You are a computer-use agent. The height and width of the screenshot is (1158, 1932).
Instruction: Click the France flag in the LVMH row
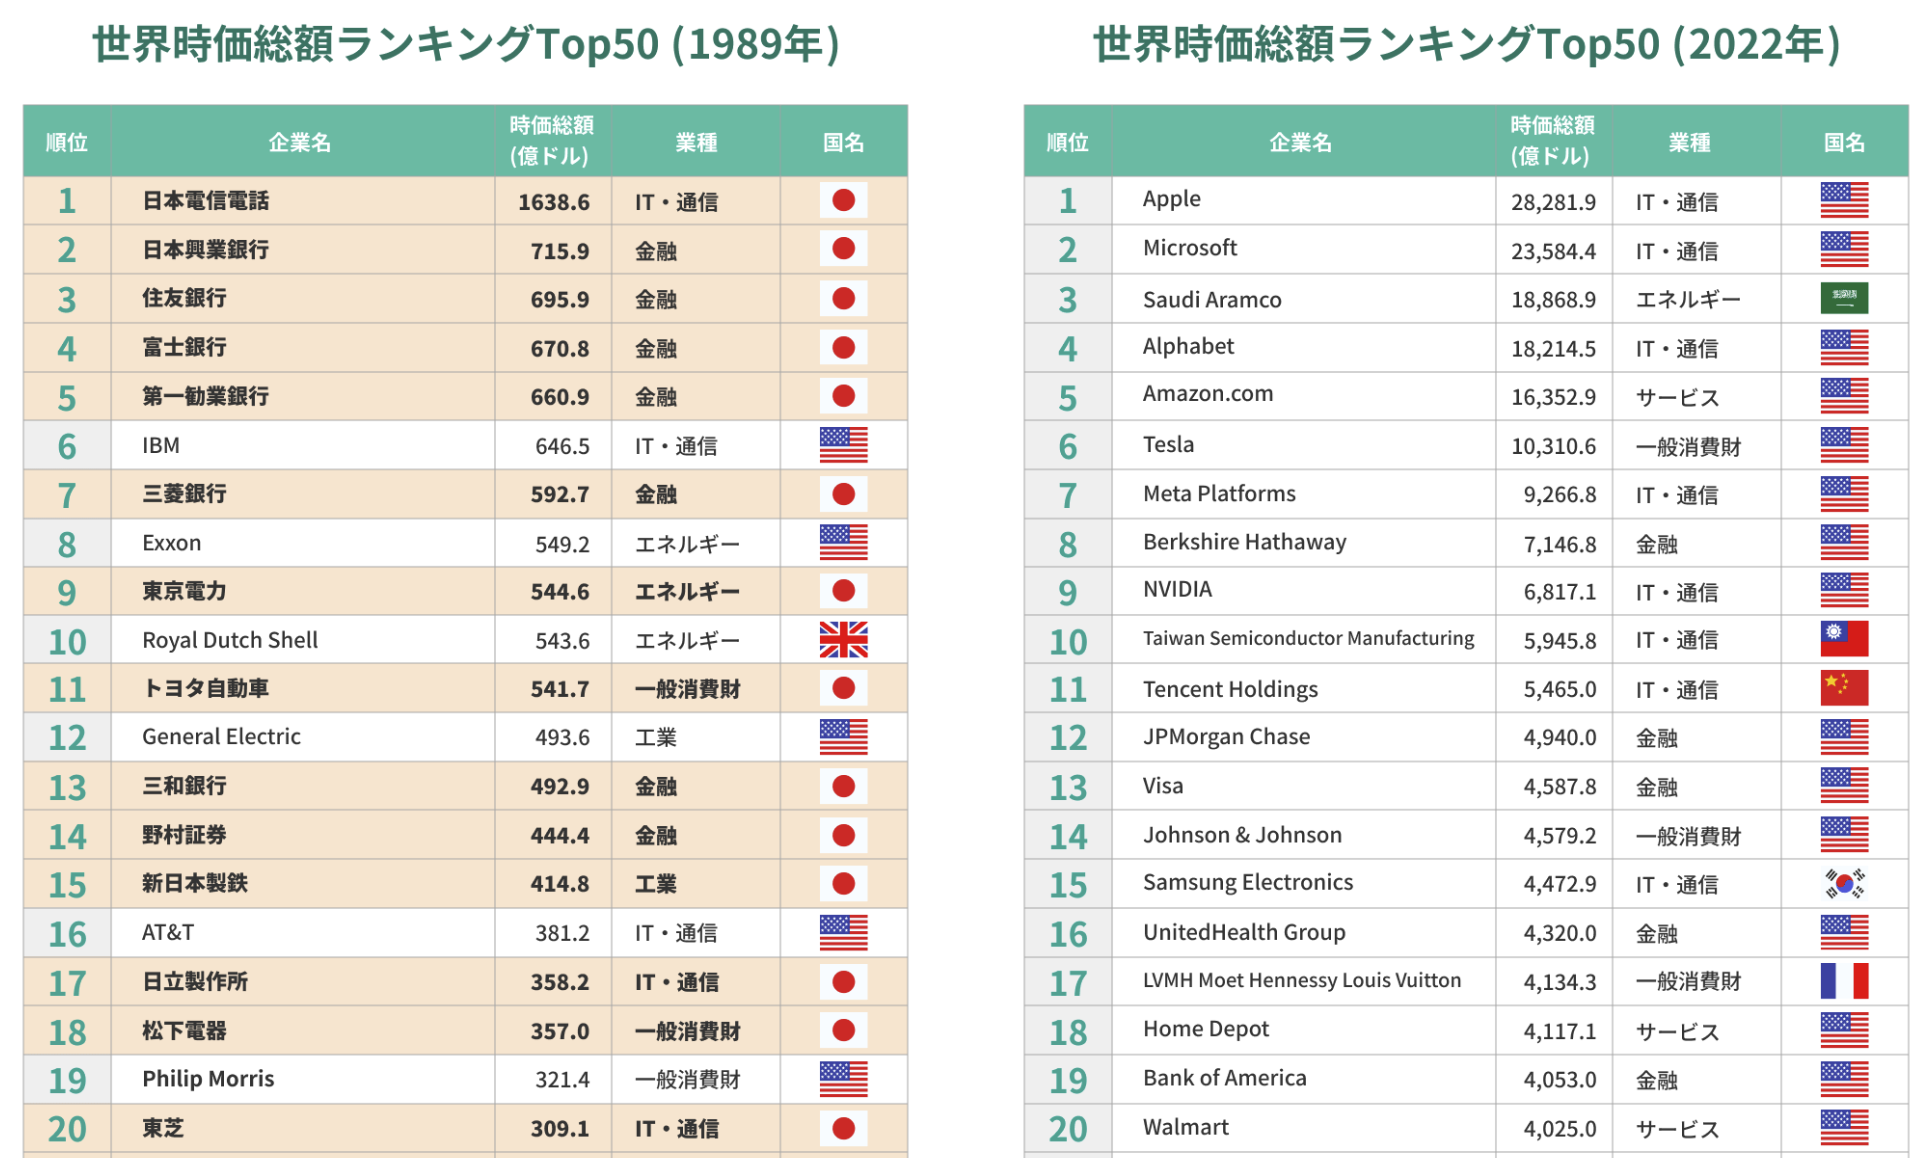pos(1844,981)
